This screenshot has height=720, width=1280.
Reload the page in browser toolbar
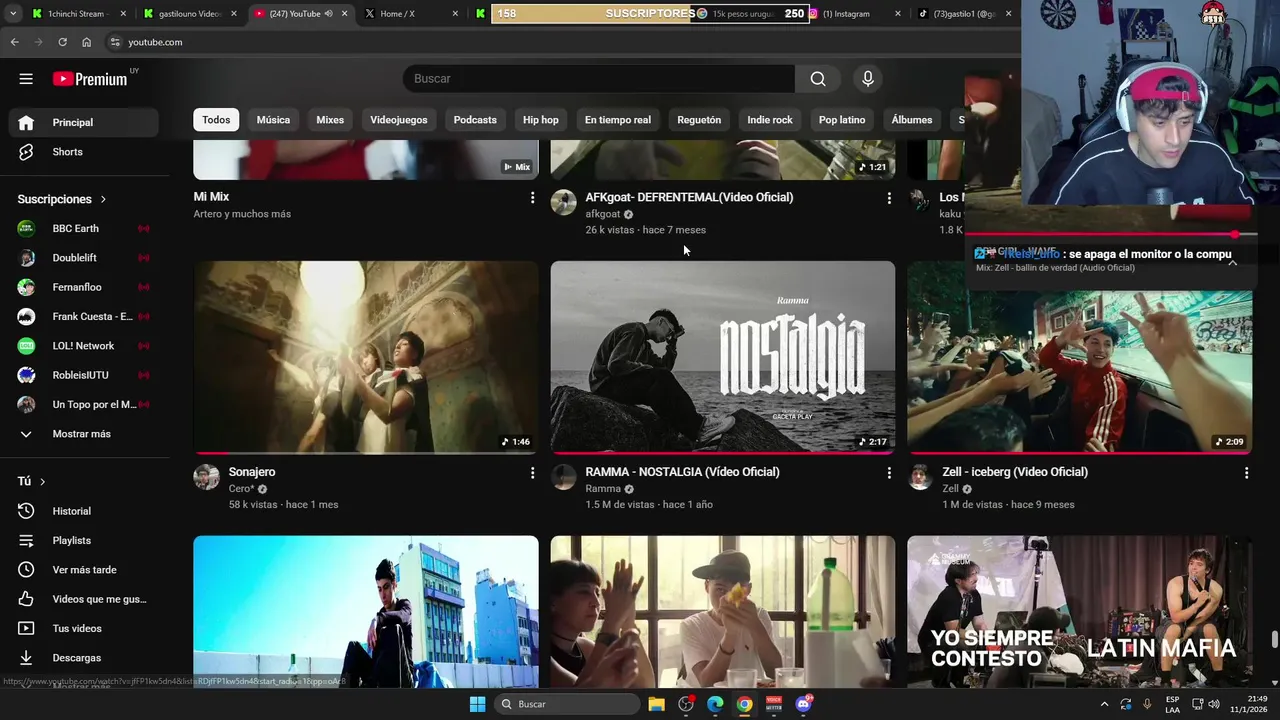click(x=62, y=42)
